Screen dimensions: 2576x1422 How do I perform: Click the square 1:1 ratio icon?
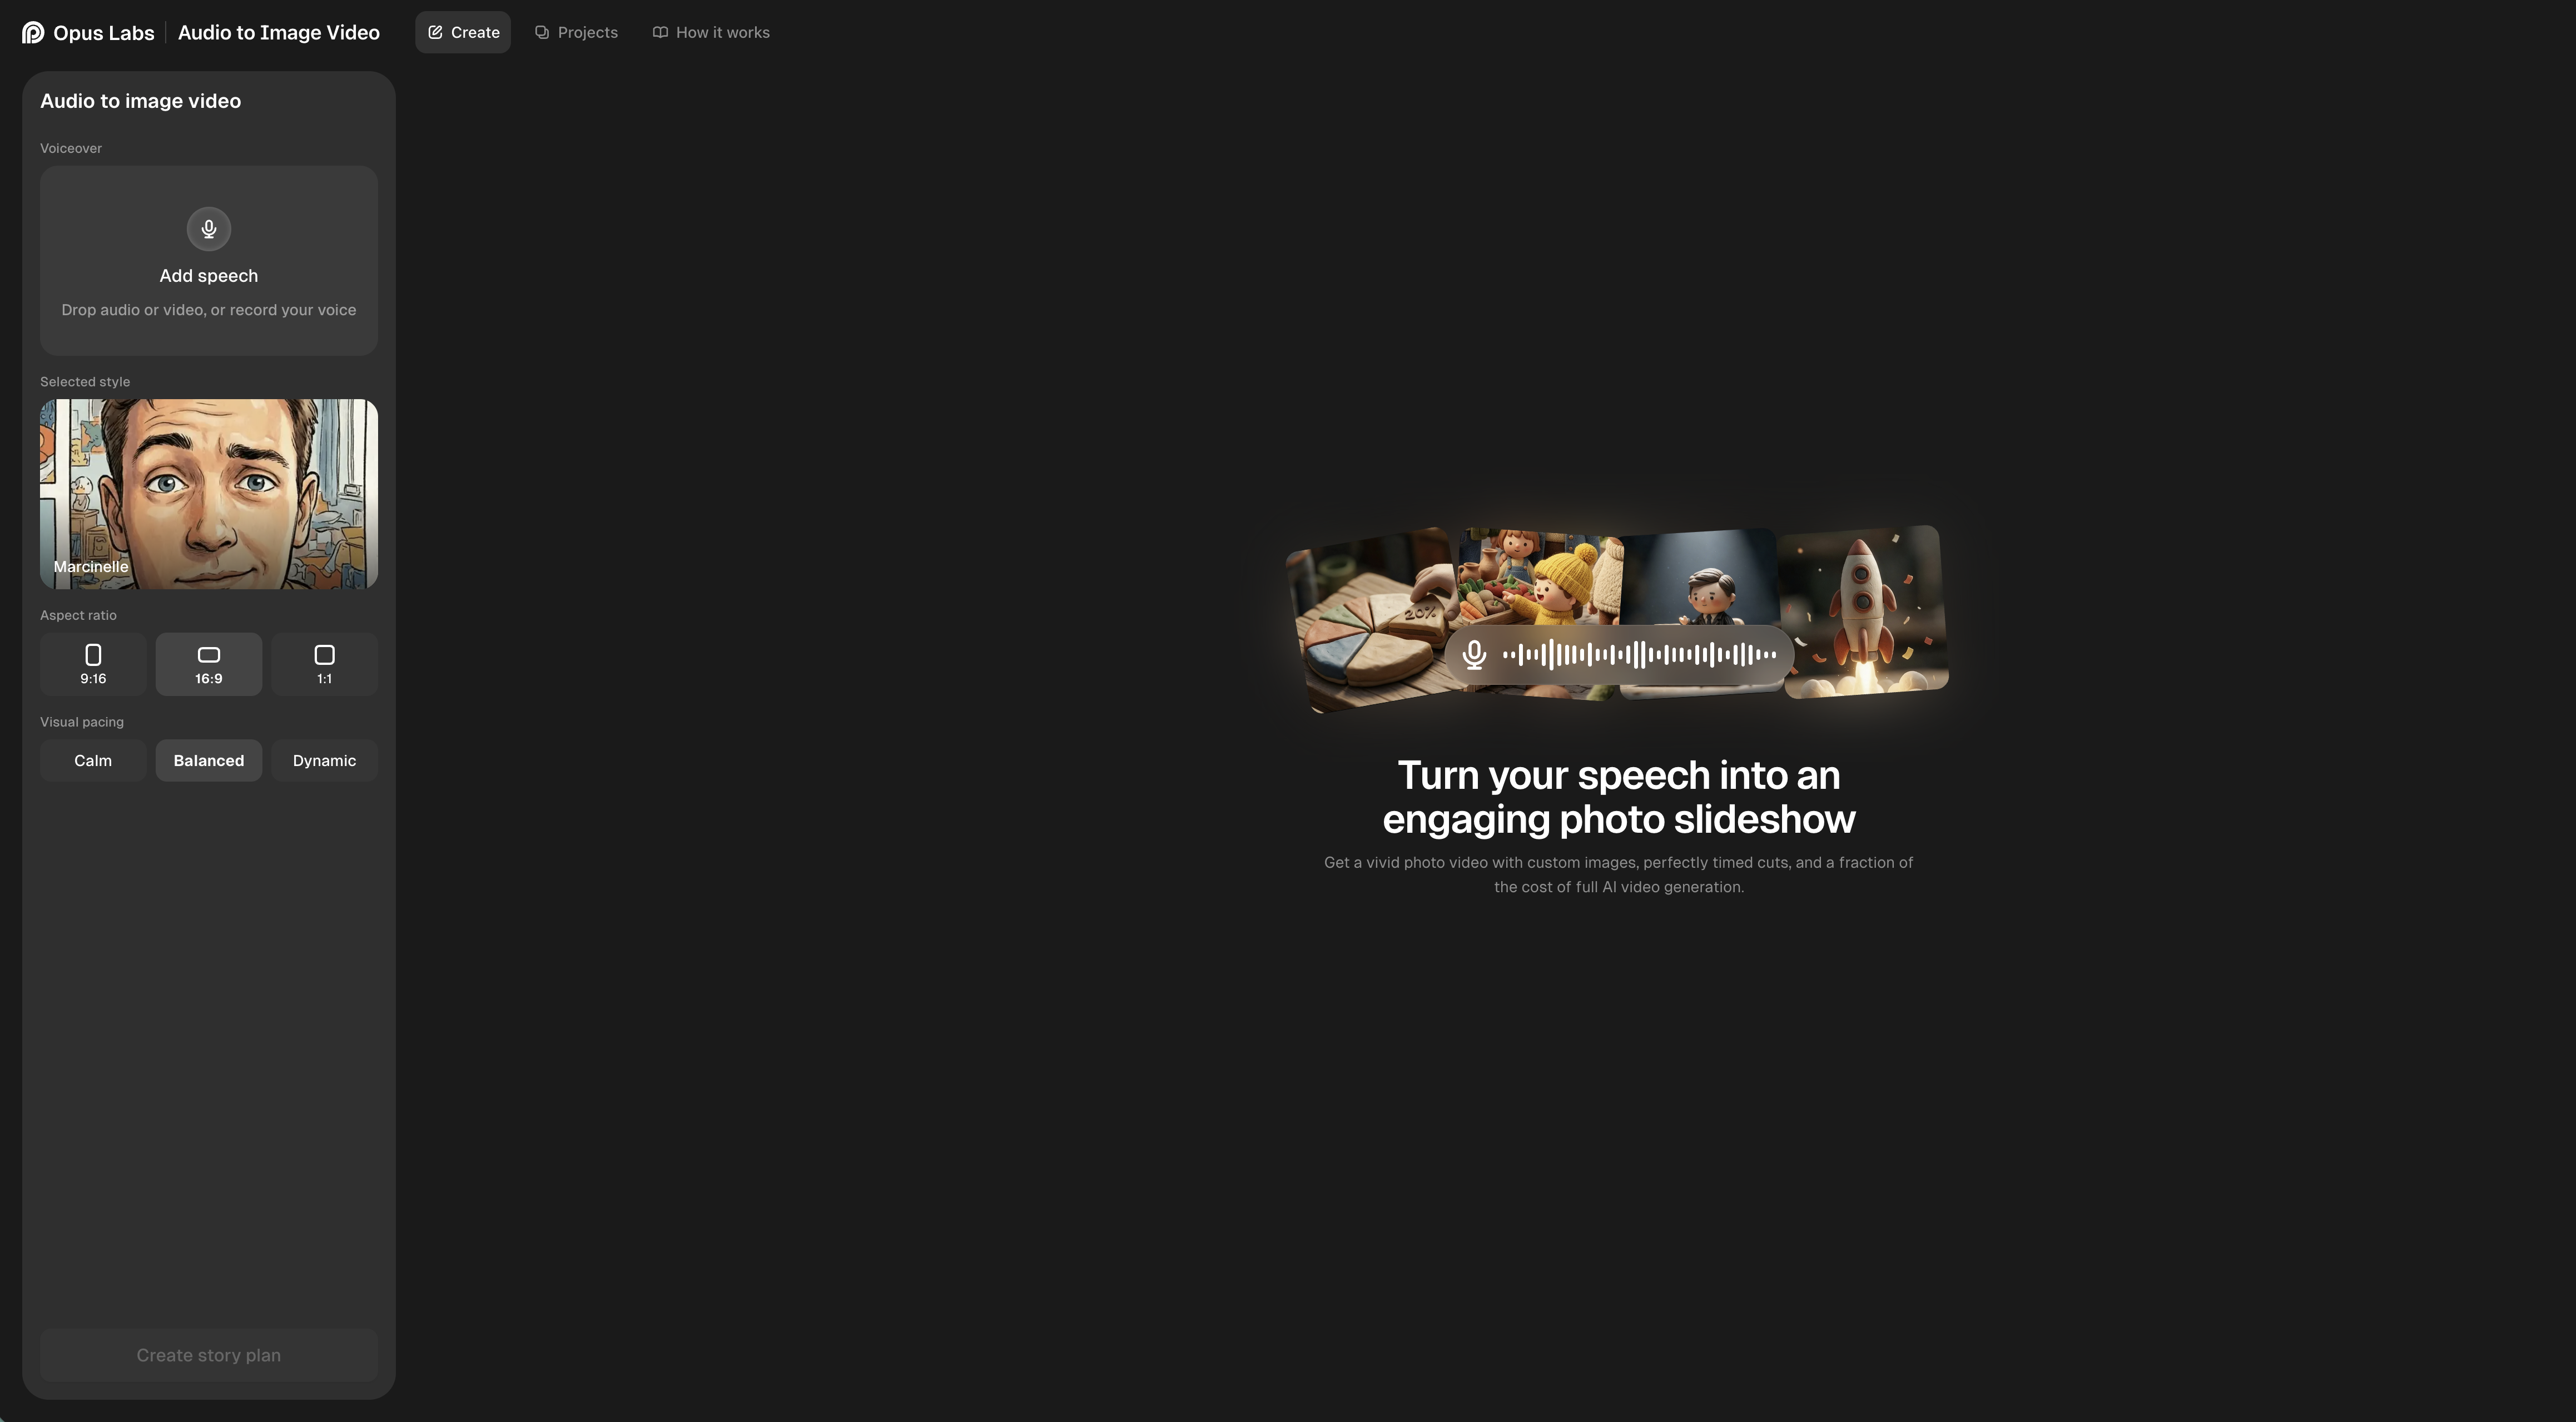(x=324, y=655)
